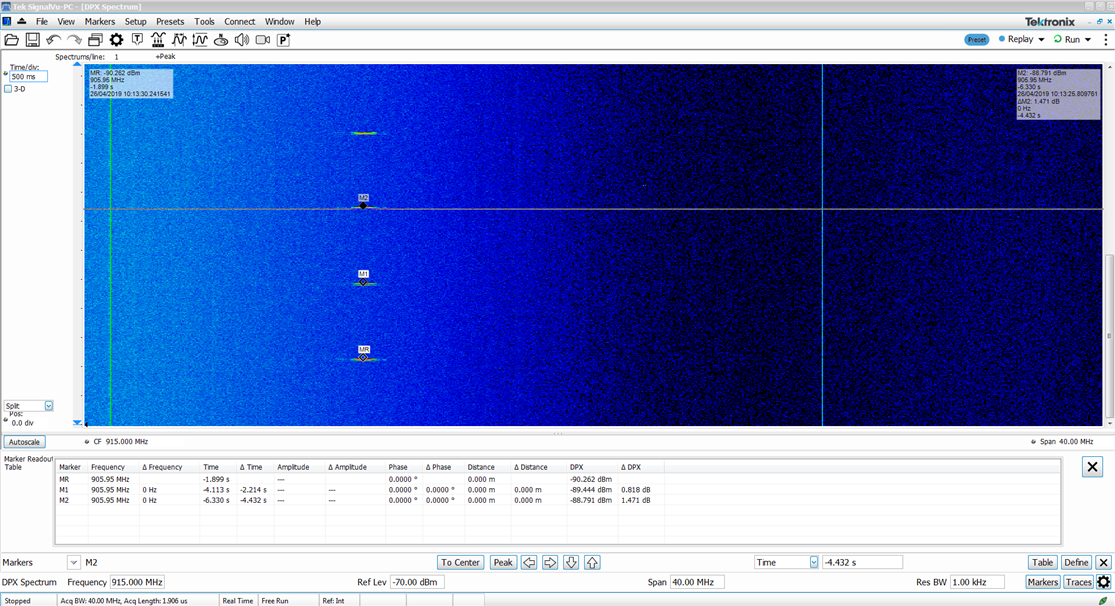Open the marker selection dropdown showing M2
1115x606 pixels.
(x=74, y=562)
